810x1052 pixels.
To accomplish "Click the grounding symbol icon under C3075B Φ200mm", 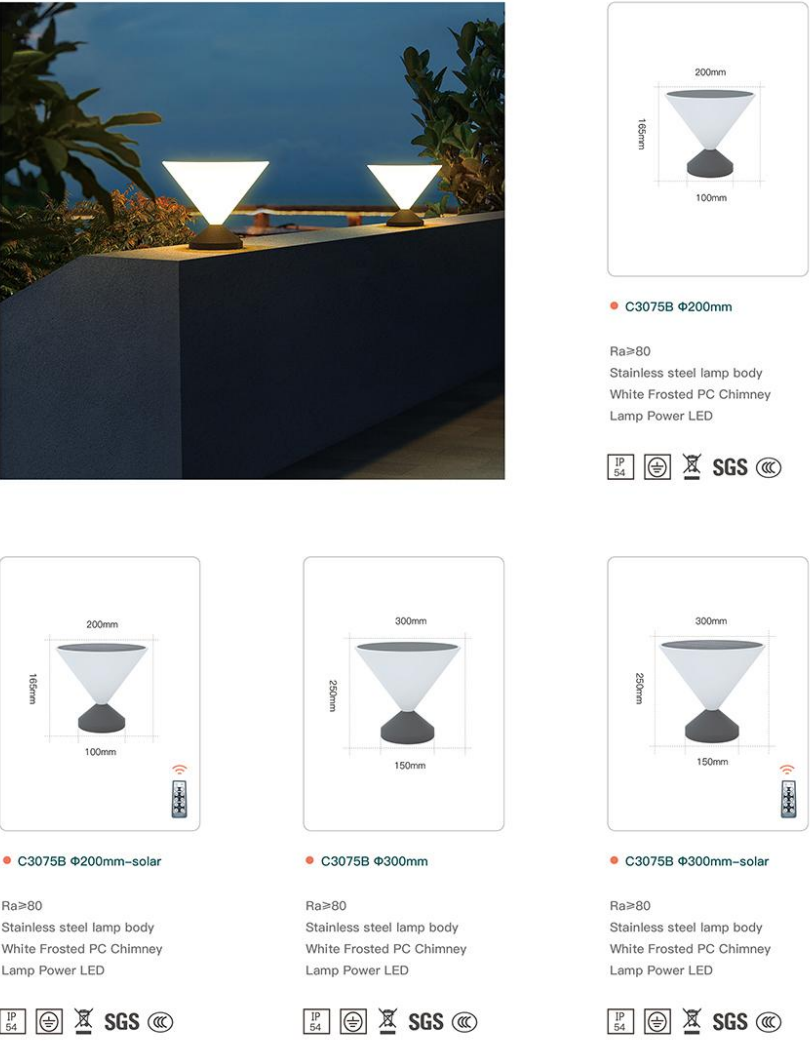I will 657,467.
